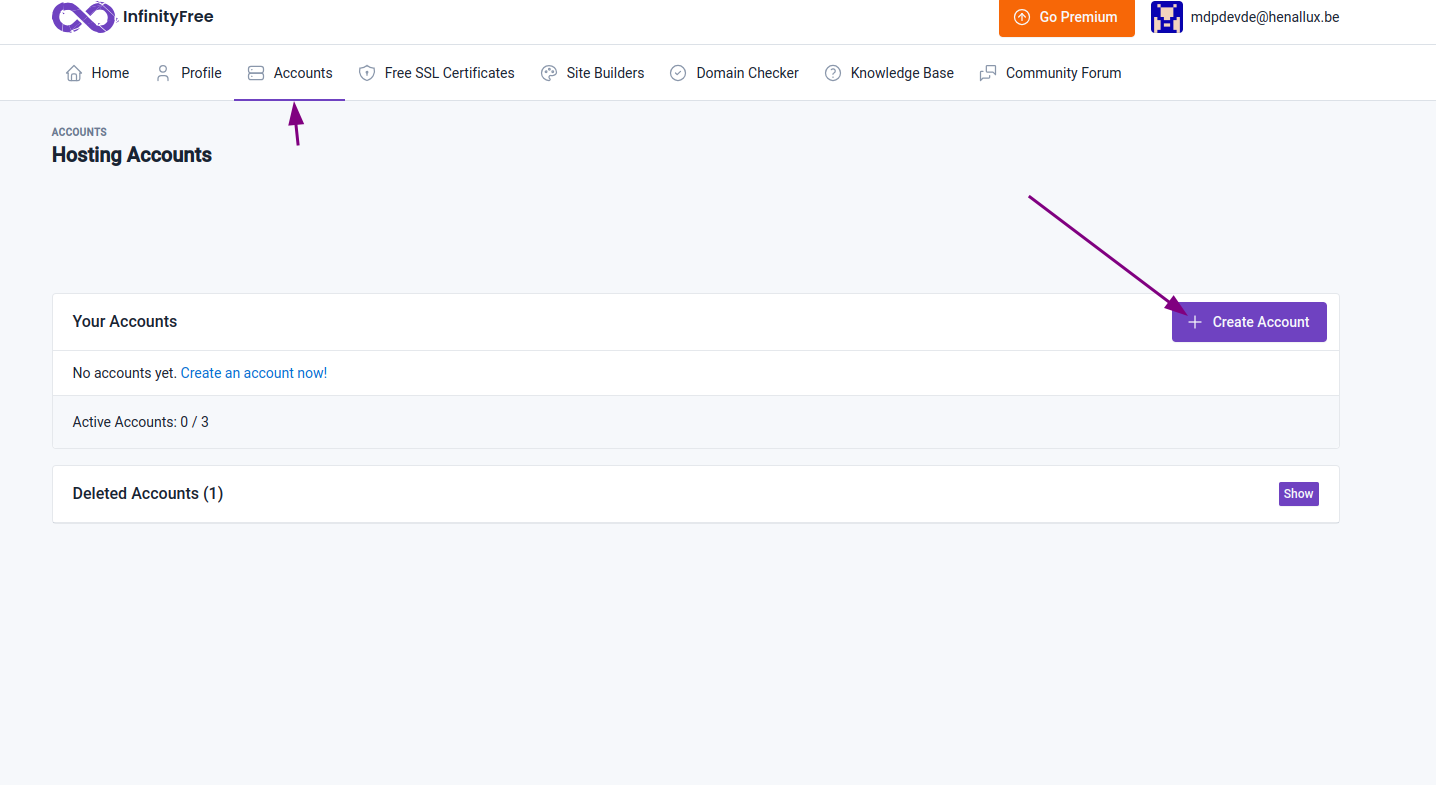Click the Accounts server icon

(x=256, y=73)
